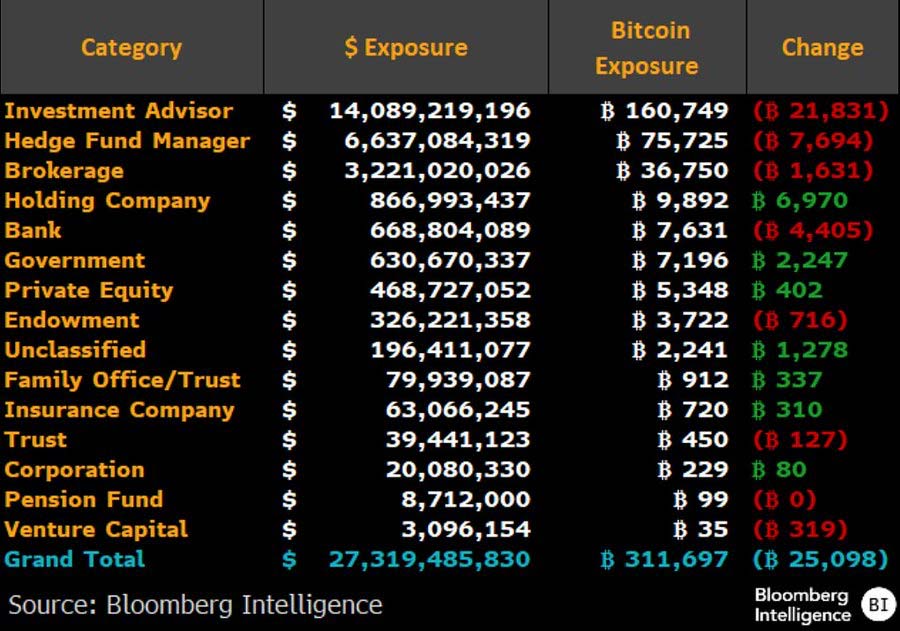Image resolution: width=900 pixels, height=631 pixels.
Task: Click the Family Office/Trust category label
Action: [x=122, y=380]
